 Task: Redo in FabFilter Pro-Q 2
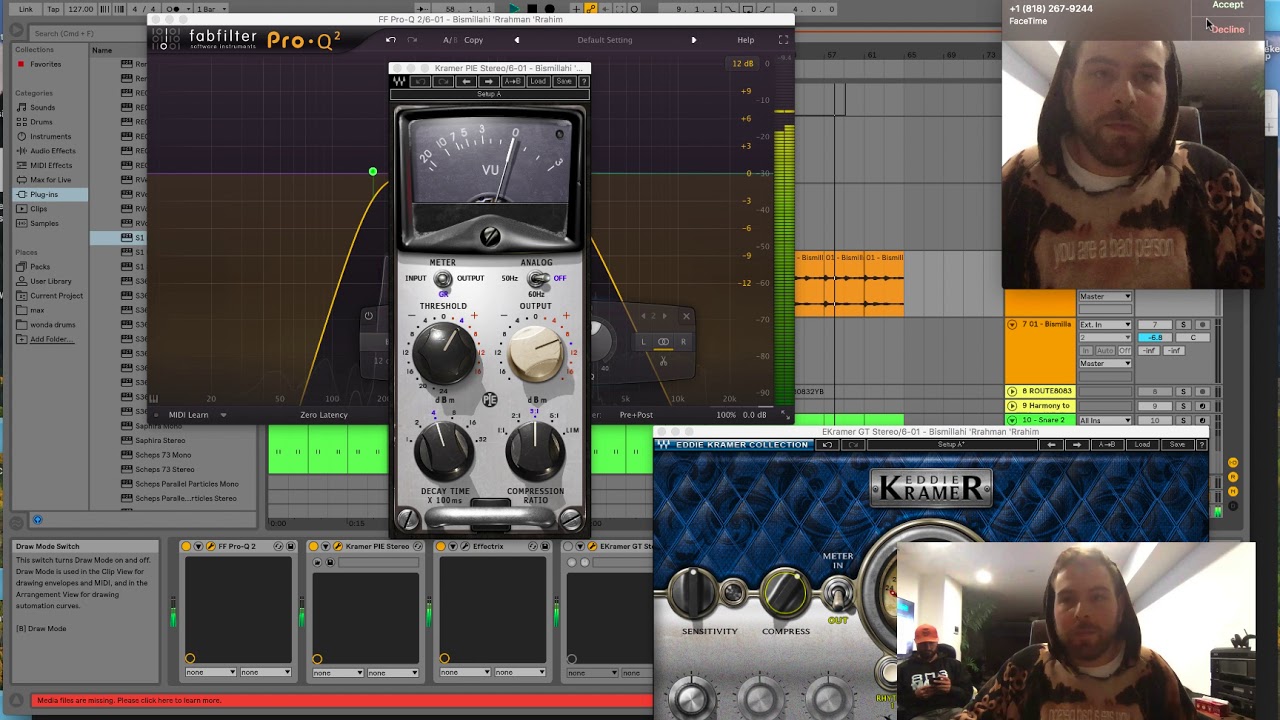[414, 40]
